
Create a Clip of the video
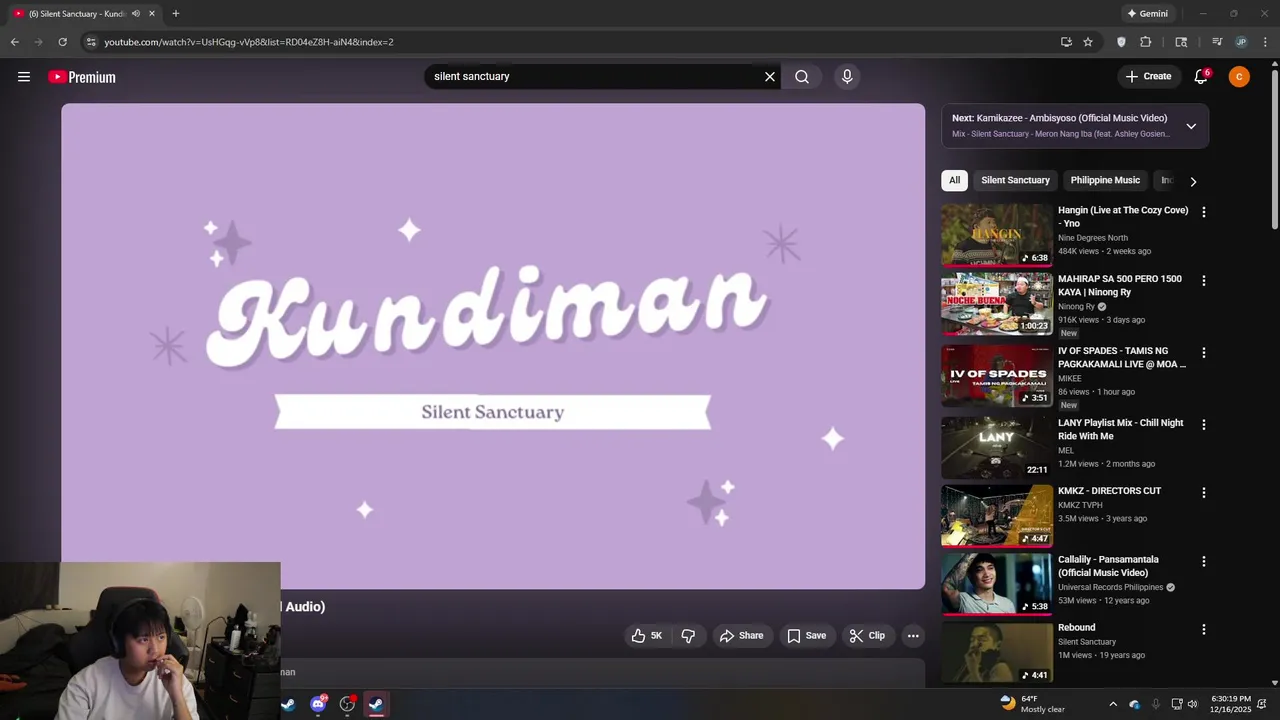[x=867, y=636]
